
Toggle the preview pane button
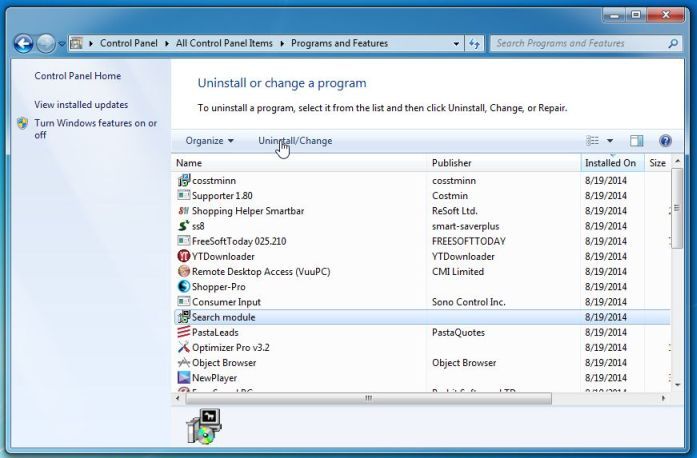point(637,141)
